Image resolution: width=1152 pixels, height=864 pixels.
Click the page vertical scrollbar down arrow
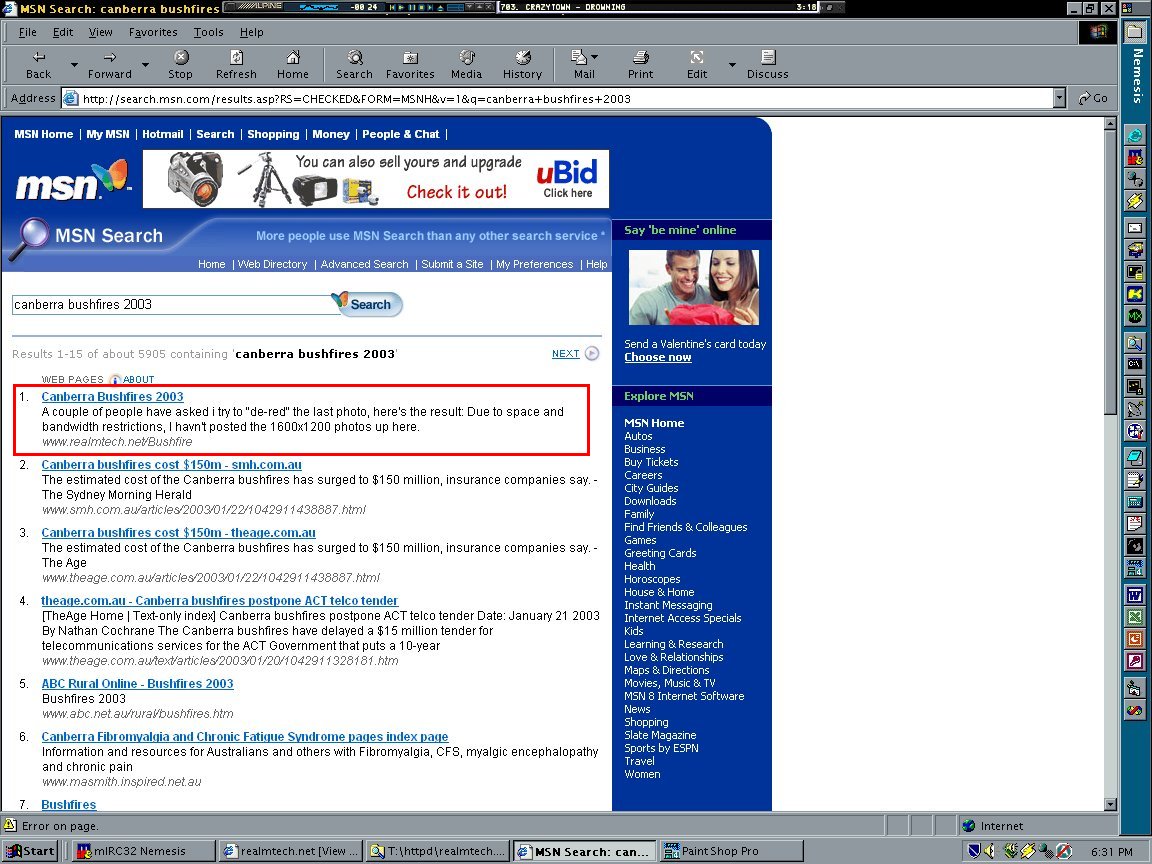[1110, 804]
